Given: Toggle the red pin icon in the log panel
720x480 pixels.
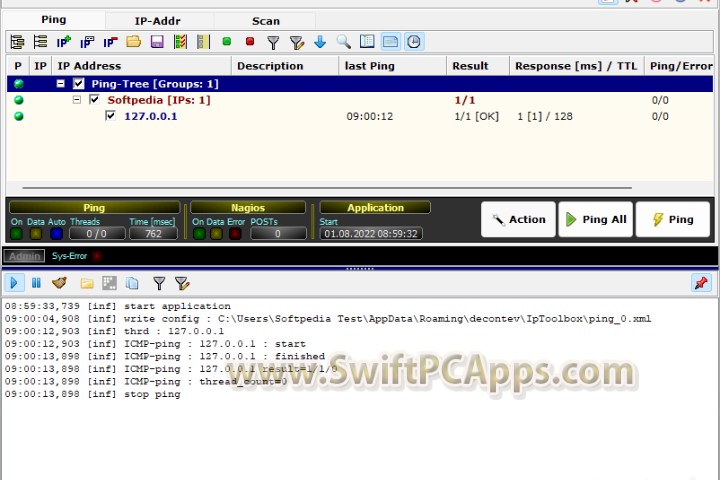Looking at the screenshot, I should click(701, 283).
